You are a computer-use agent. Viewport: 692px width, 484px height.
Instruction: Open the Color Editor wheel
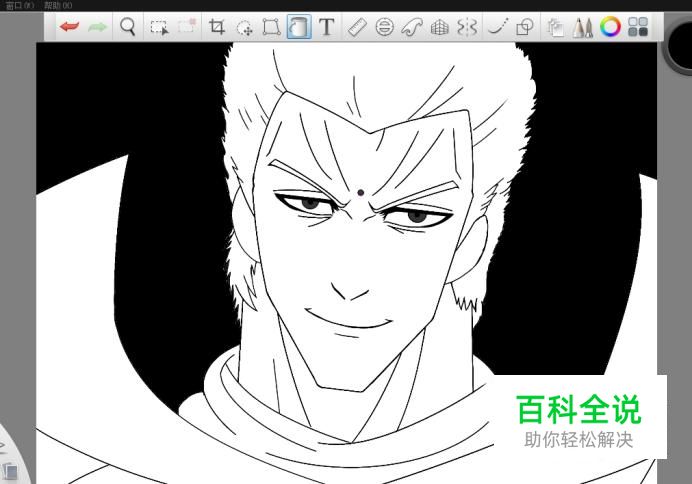click(x=610, y=27)
